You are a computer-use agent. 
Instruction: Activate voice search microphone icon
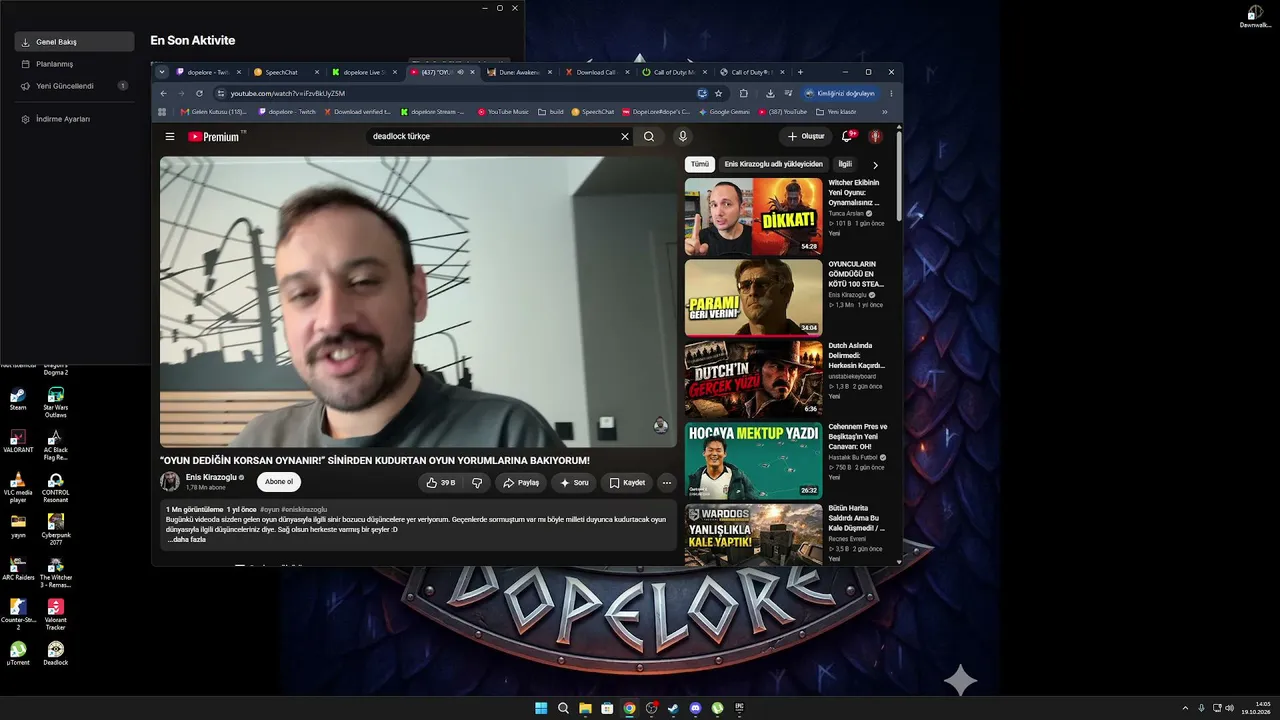683,136
